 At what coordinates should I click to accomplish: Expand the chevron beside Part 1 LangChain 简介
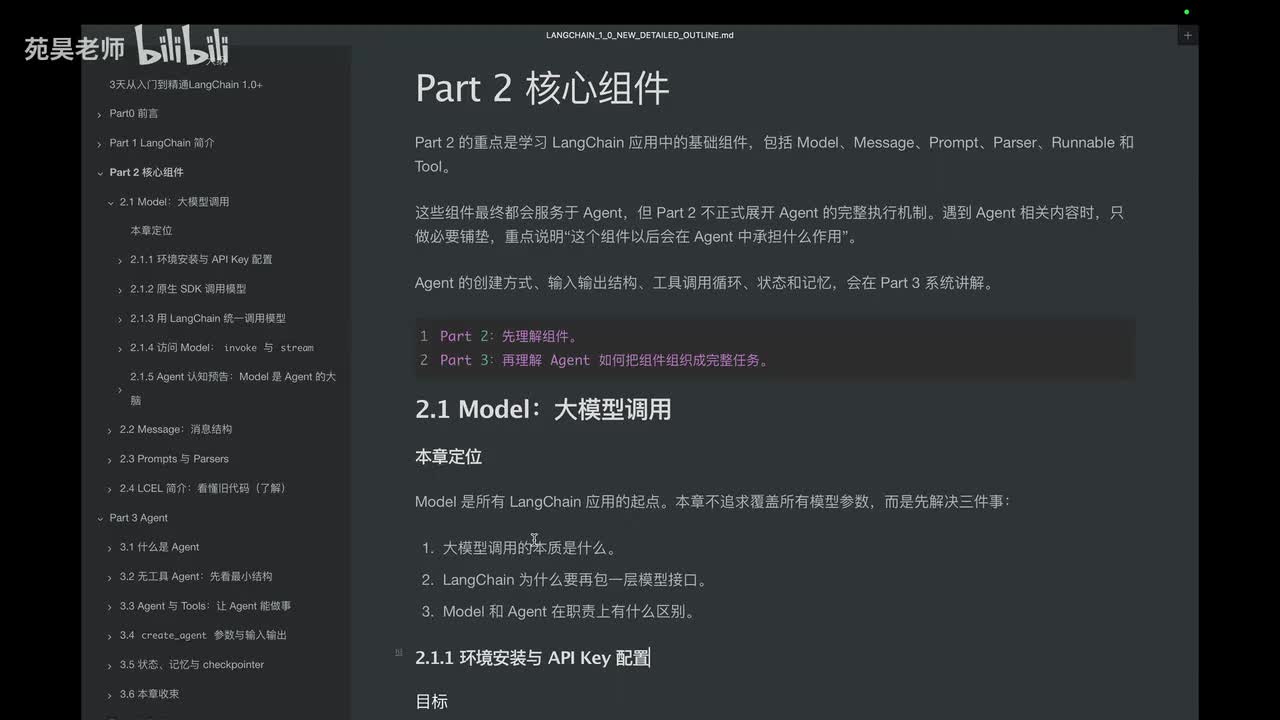(x=99, y=144)
